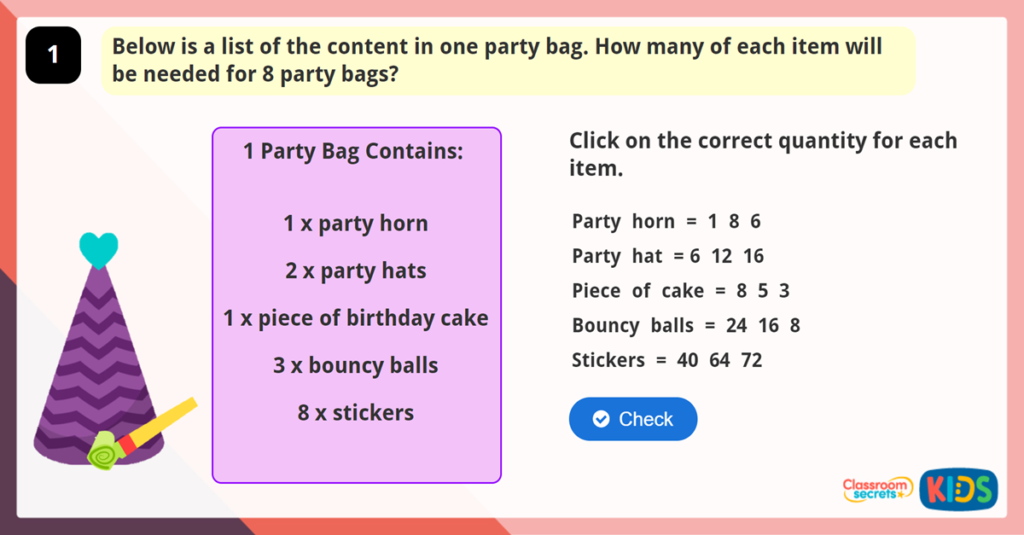Select 1 for Party horn

pos(712,221)
